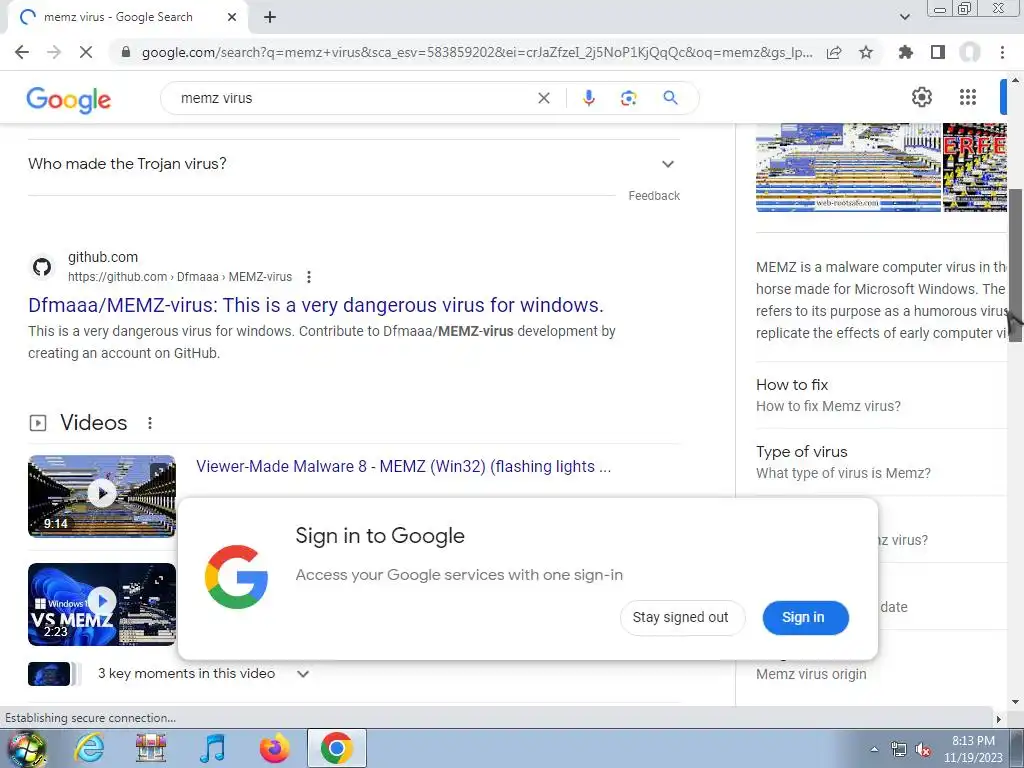This screenshot has width=1024, height=768.
Task: Start voice search with microphone
Action: (x=588, y=98)
